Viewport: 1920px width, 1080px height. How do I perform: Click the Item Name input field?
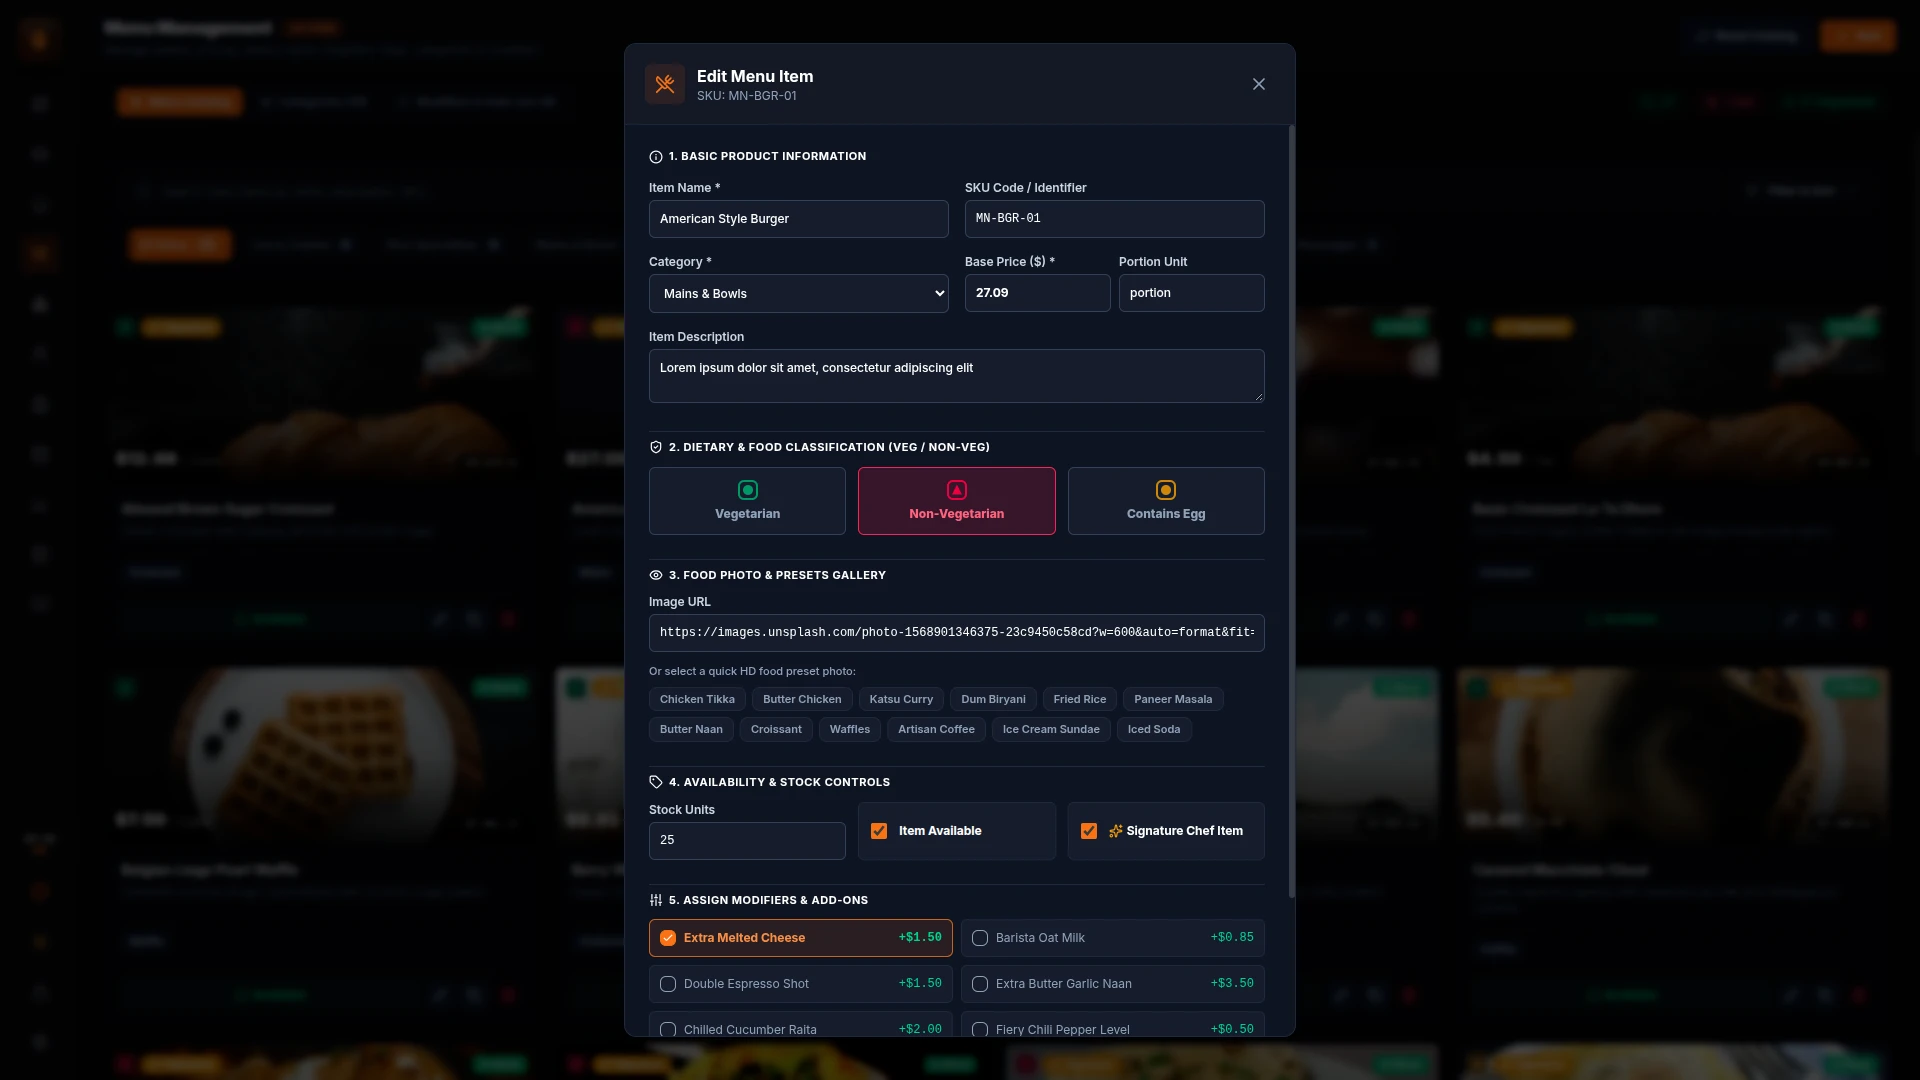(x=799, y=219)
